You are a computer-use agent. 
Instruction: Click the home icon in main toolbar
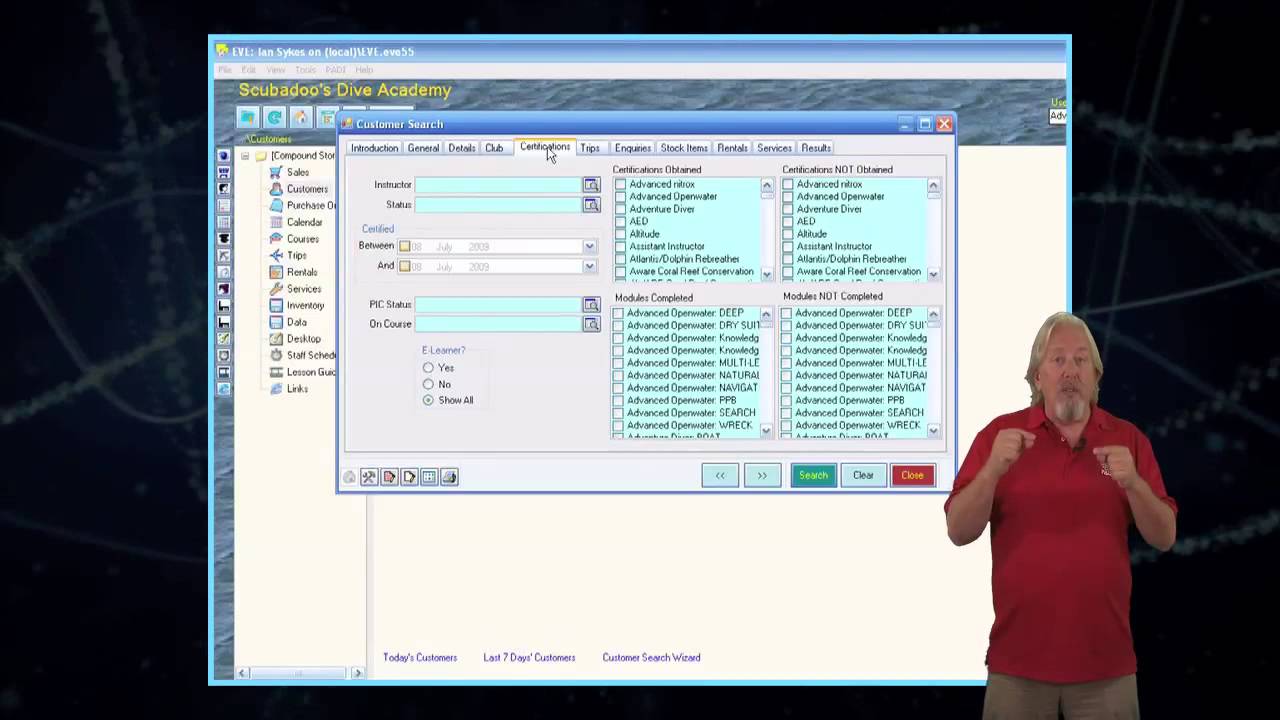[x=300, y=117]
